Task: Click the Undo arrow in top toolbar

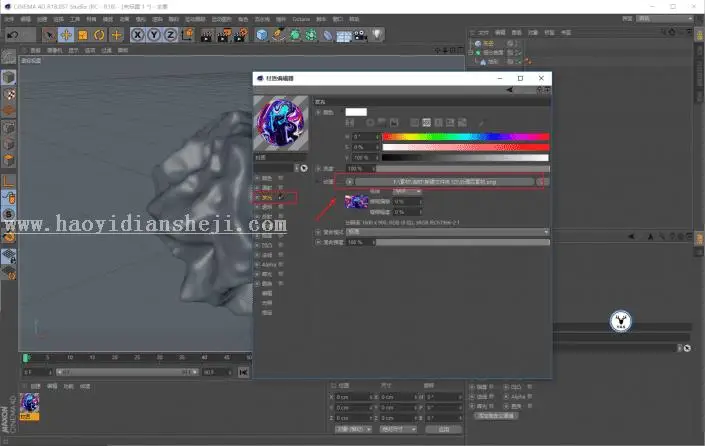Action: tap(13, 35)
